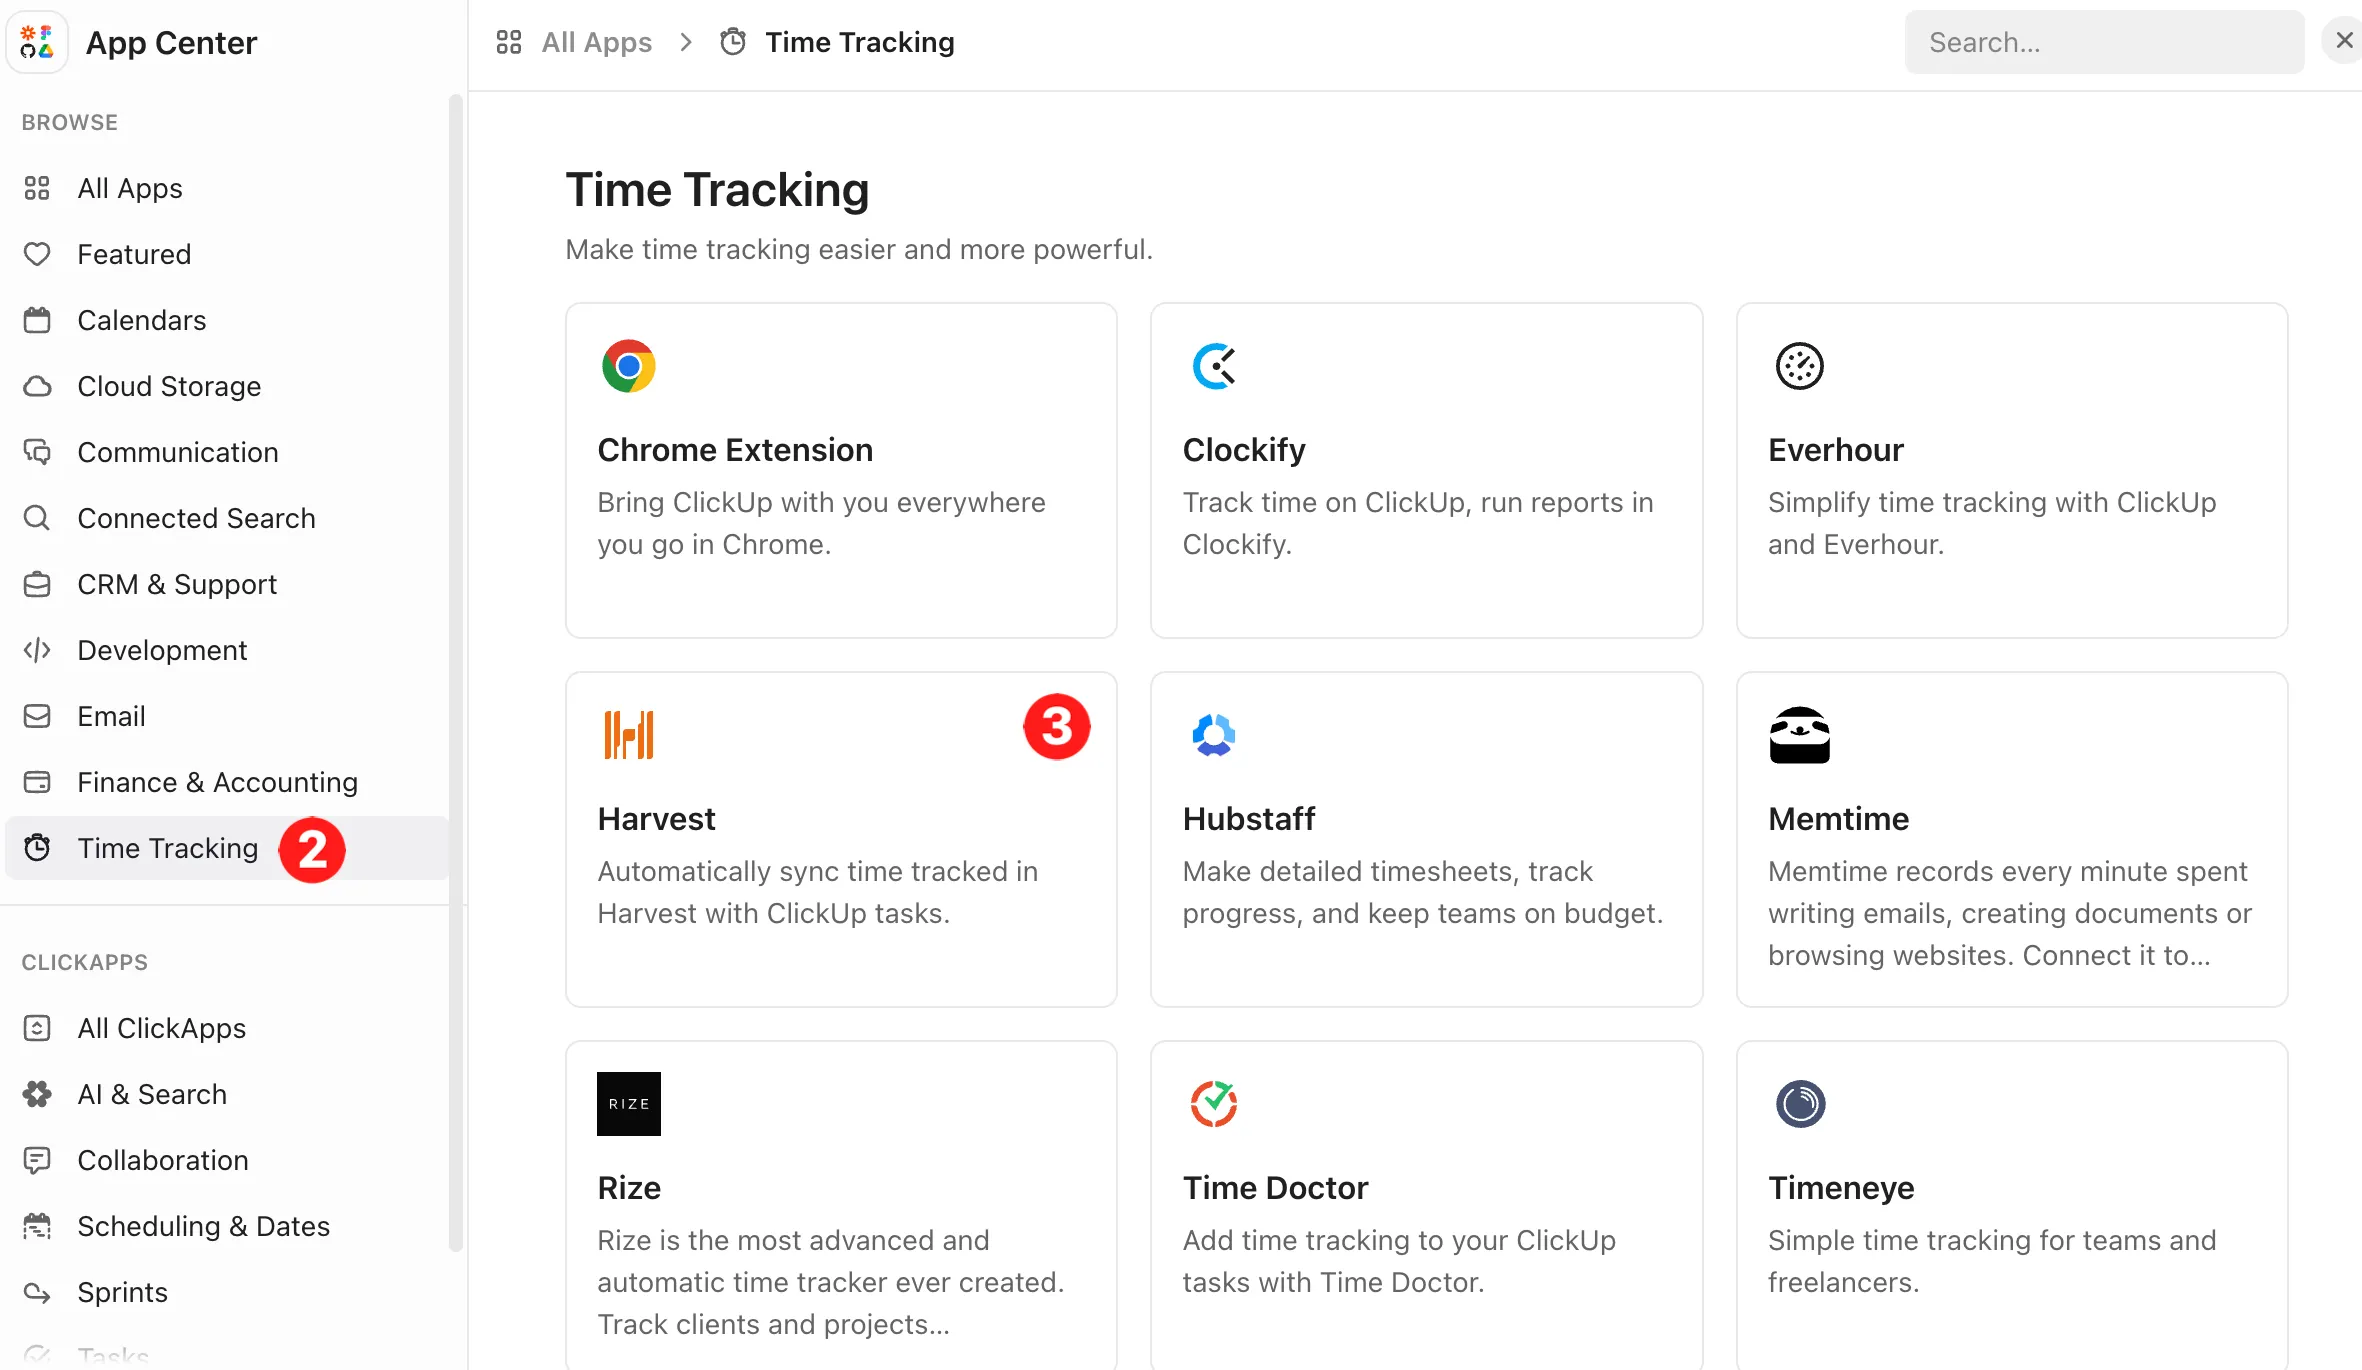Open the Harvest app card title

(x=656, y=819)
